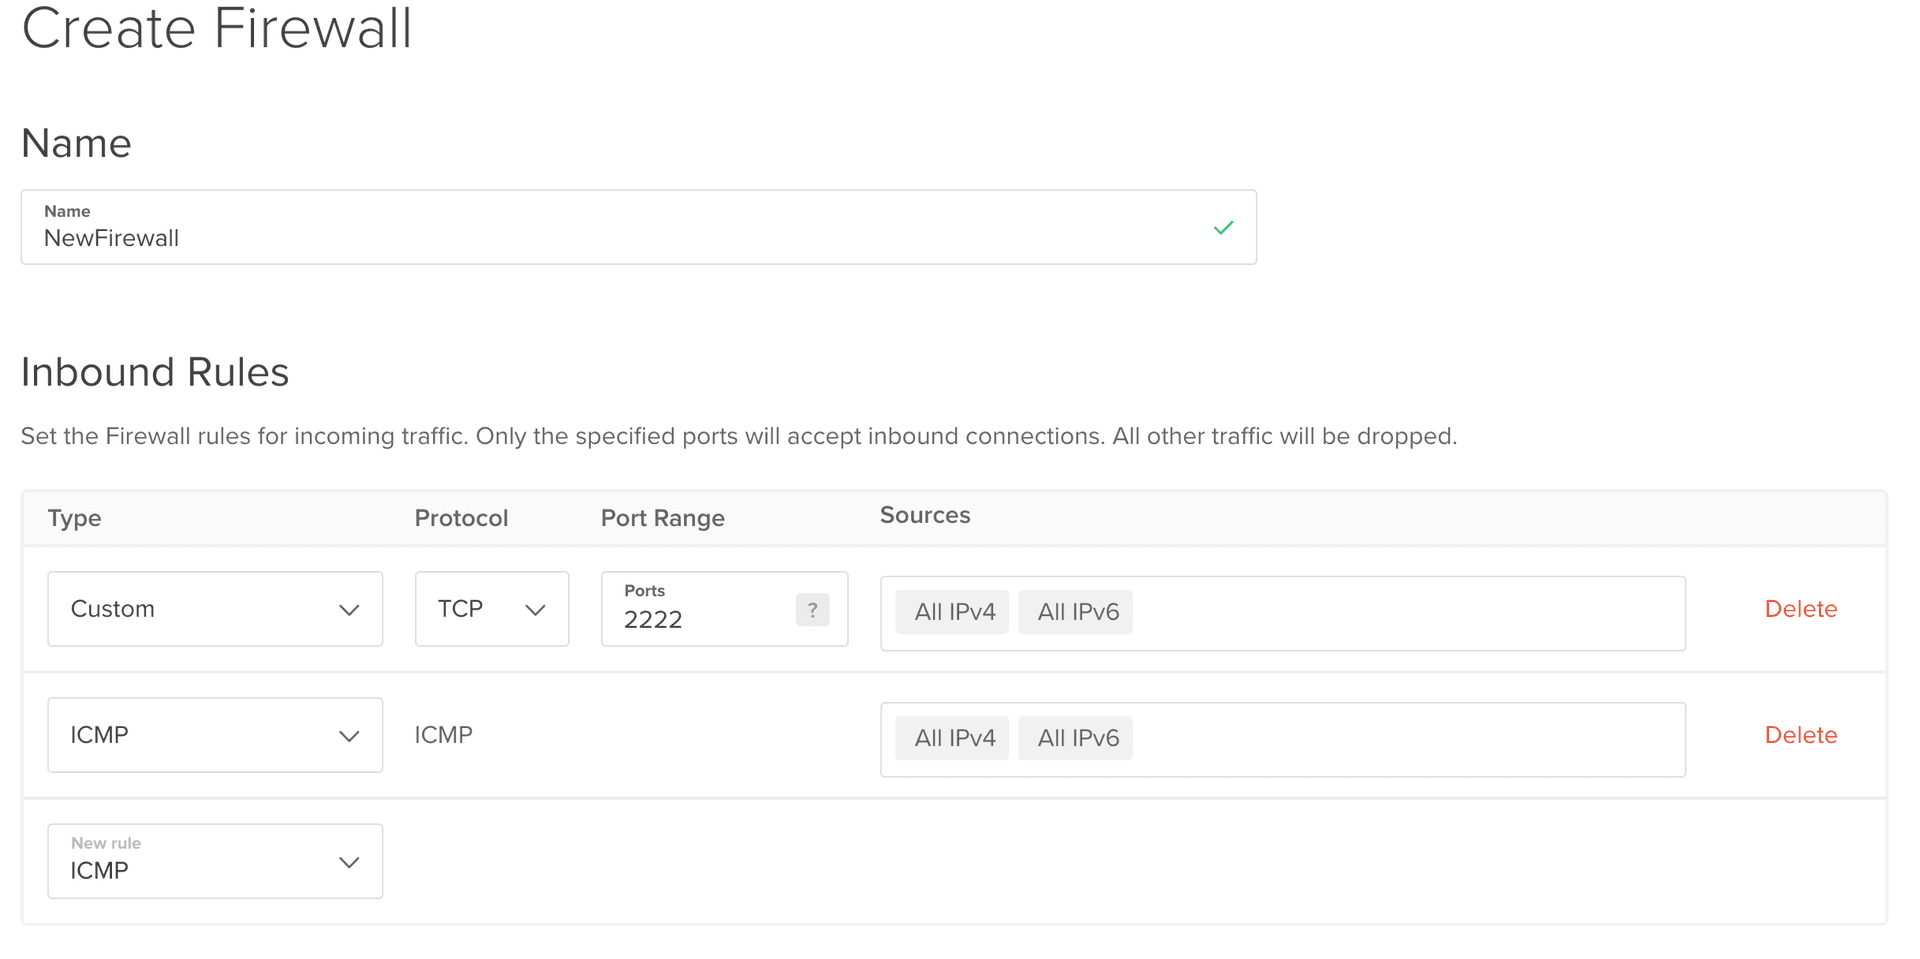
Task: Click the chevron in New rule selector
Action: click(348, 862)
